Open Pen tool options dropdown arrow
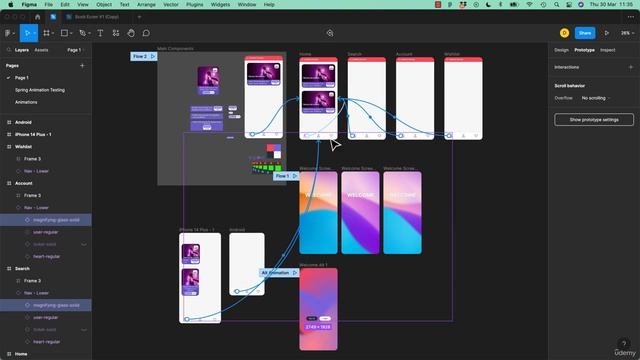This screenshot has height=360, width=640. coord(89,33)
